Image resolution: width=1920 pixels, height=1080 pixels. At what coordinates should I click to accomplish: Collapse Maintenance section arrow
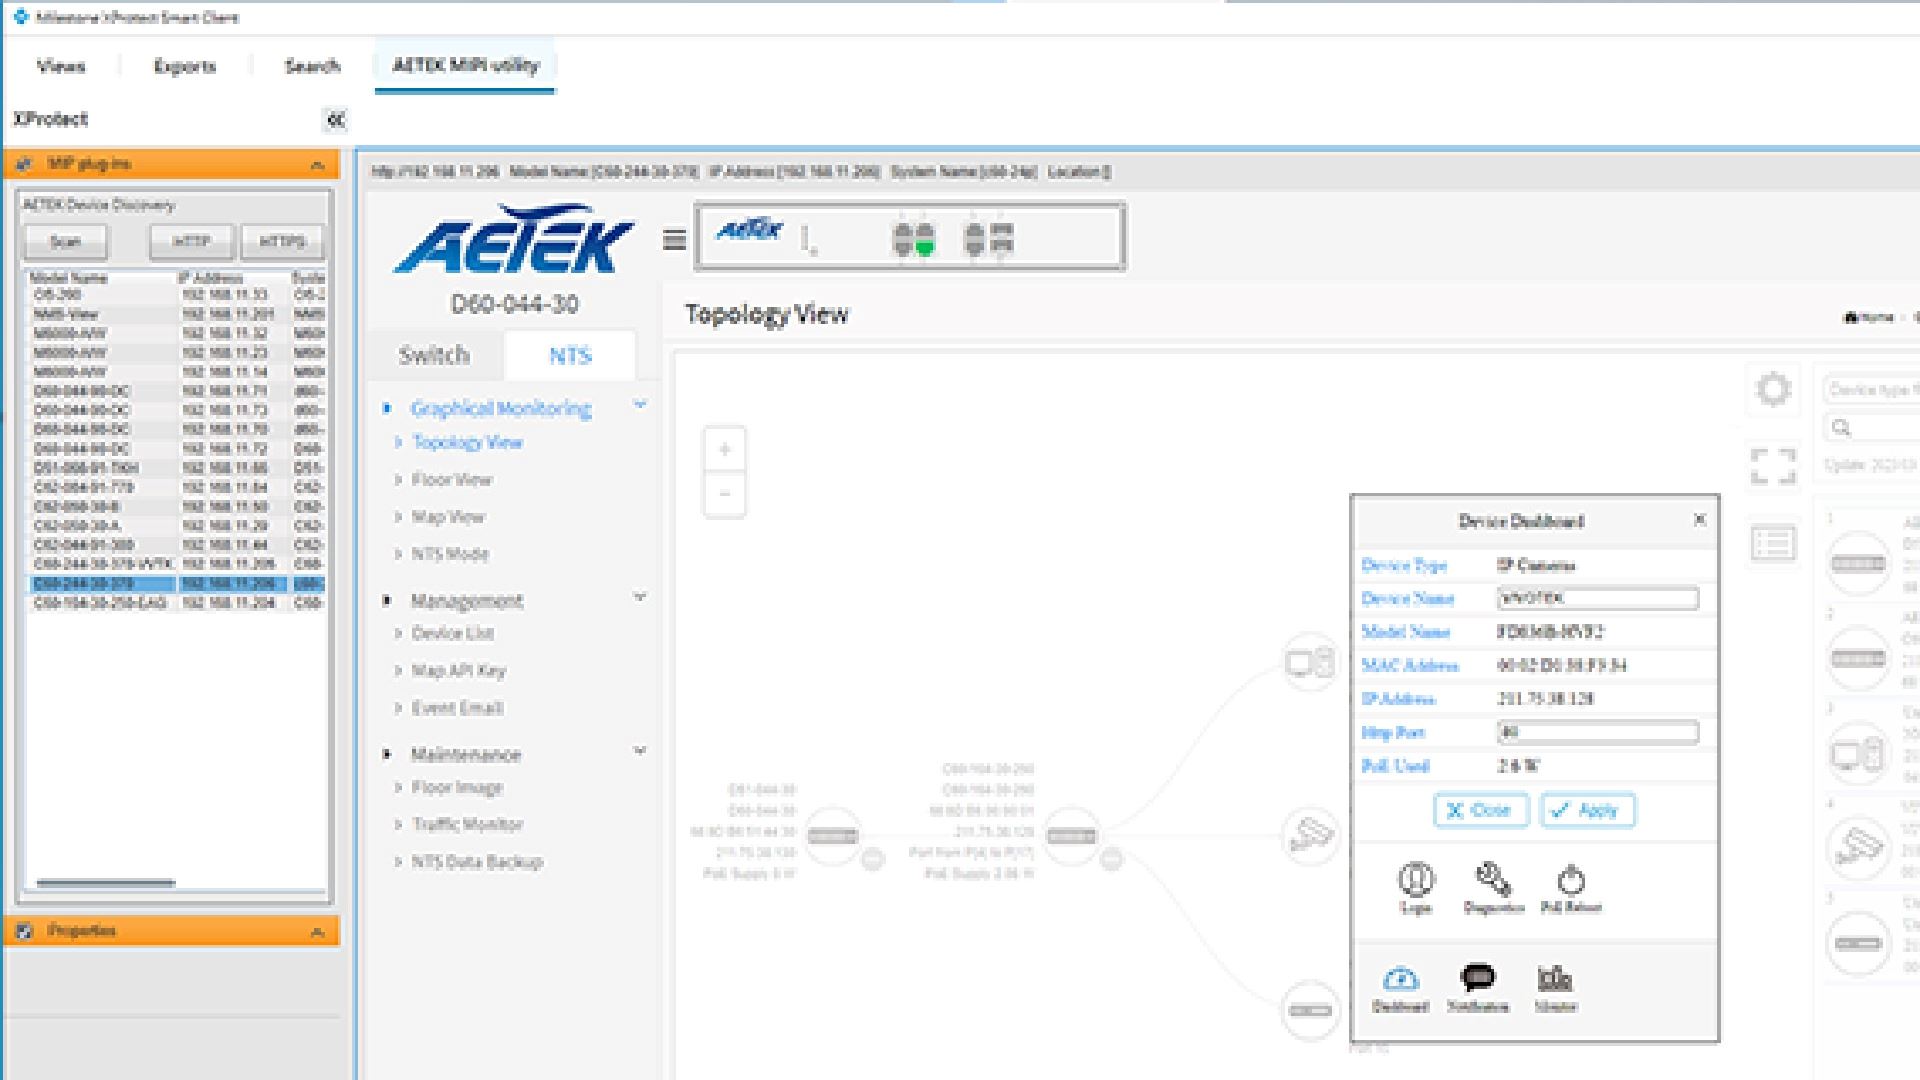(640, 751)
